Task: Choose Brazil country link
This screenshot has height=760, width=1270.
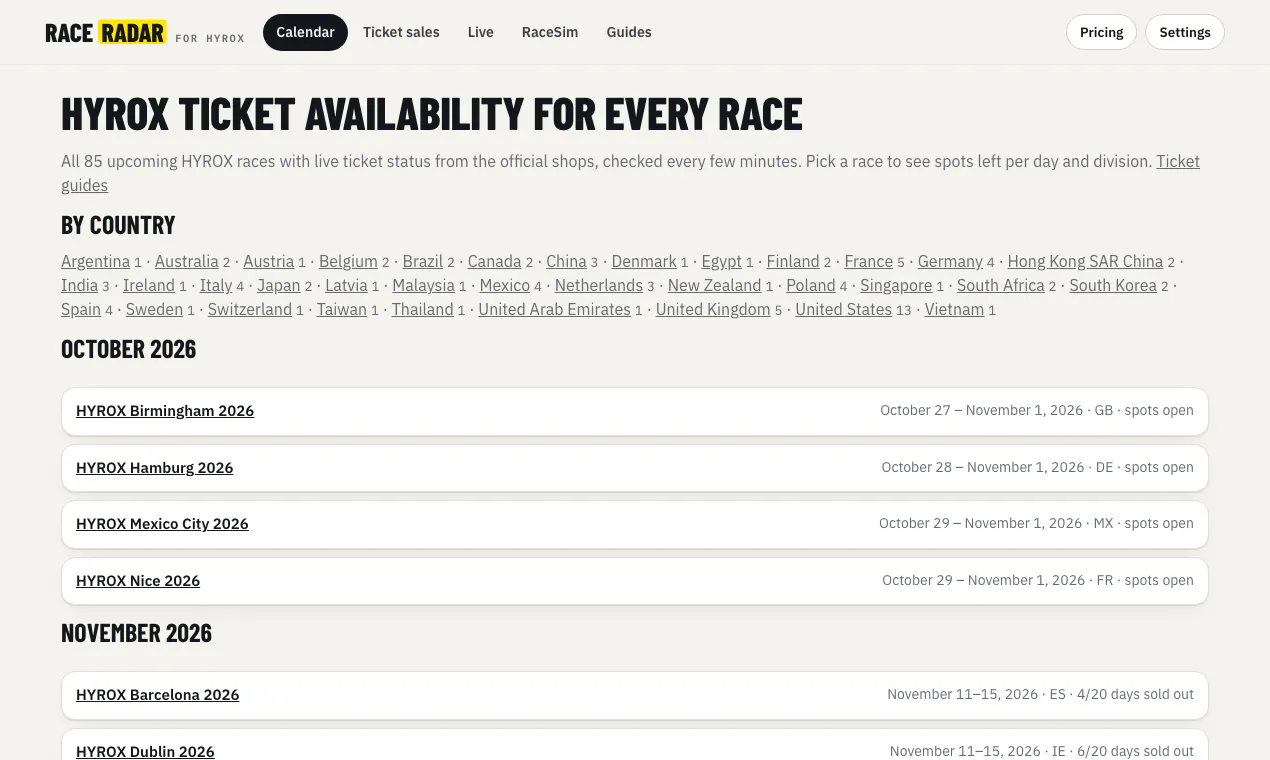Action: [423, 261]
